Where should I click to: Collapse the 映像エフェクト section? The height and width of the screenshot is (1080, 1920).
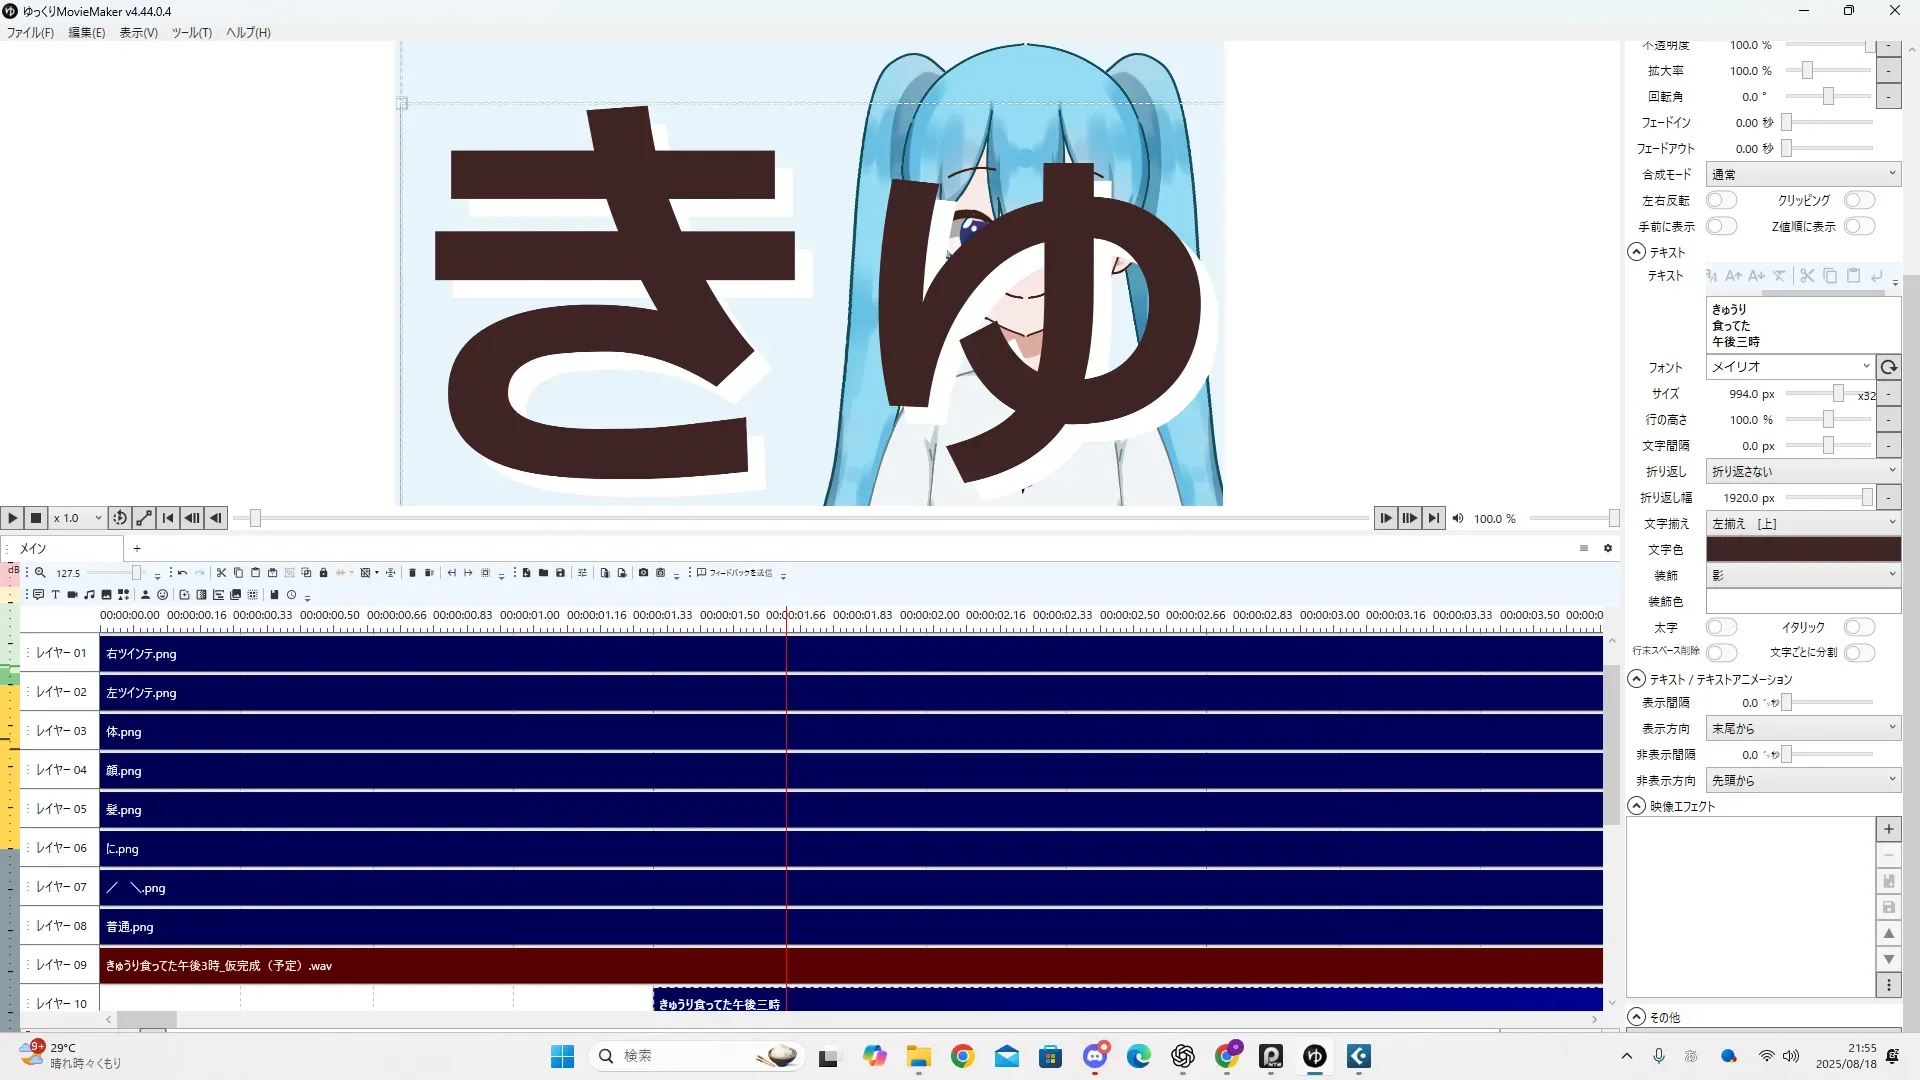tap(1637, 806)
